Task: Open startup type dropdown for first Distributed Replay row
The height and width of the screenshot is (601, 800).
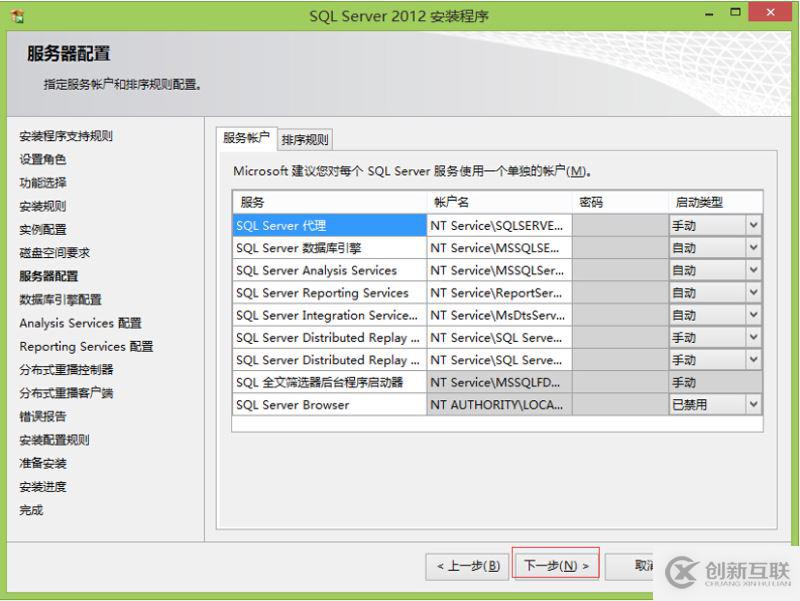Action: [x=754, y=337]
